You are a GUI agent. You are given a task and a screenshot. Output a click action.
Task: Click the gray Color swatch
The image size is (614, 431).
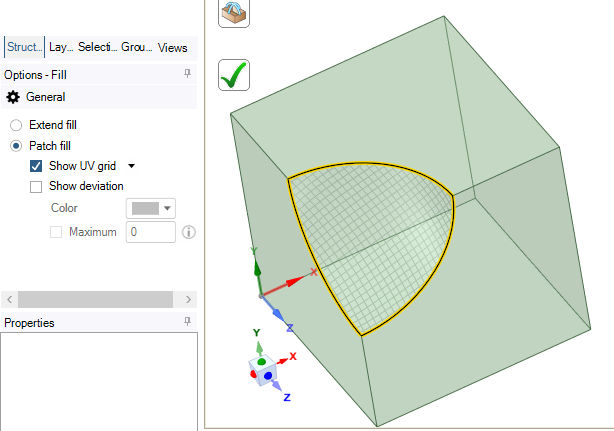145,208
